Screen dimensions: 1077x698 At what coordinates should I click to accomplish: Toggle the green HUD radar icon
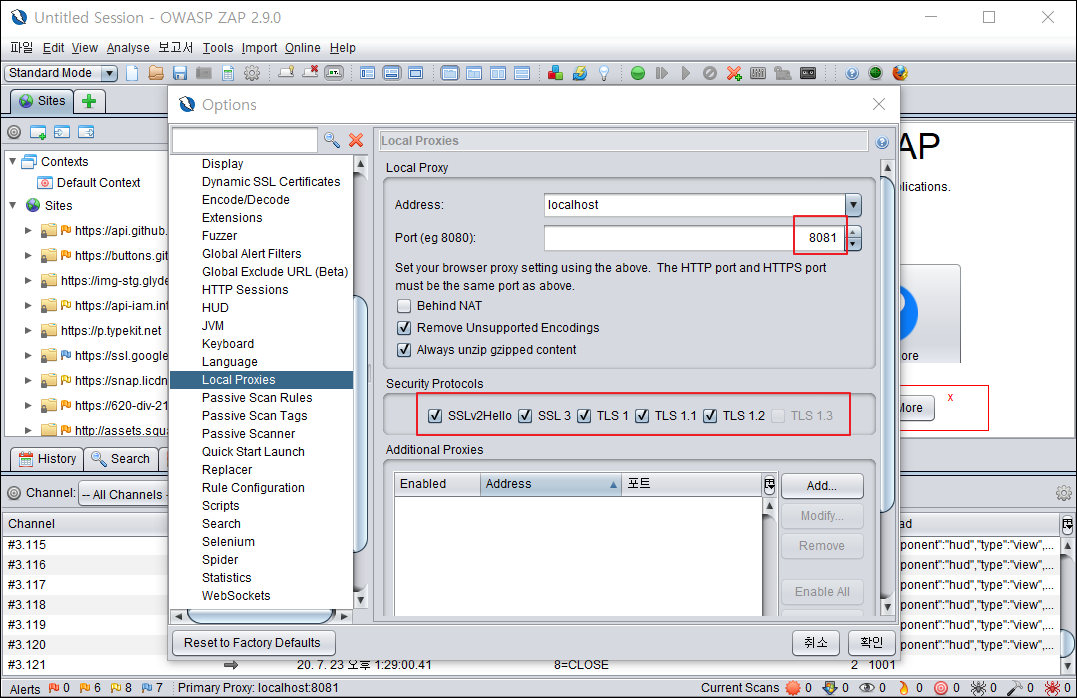(x=875, y=73)
